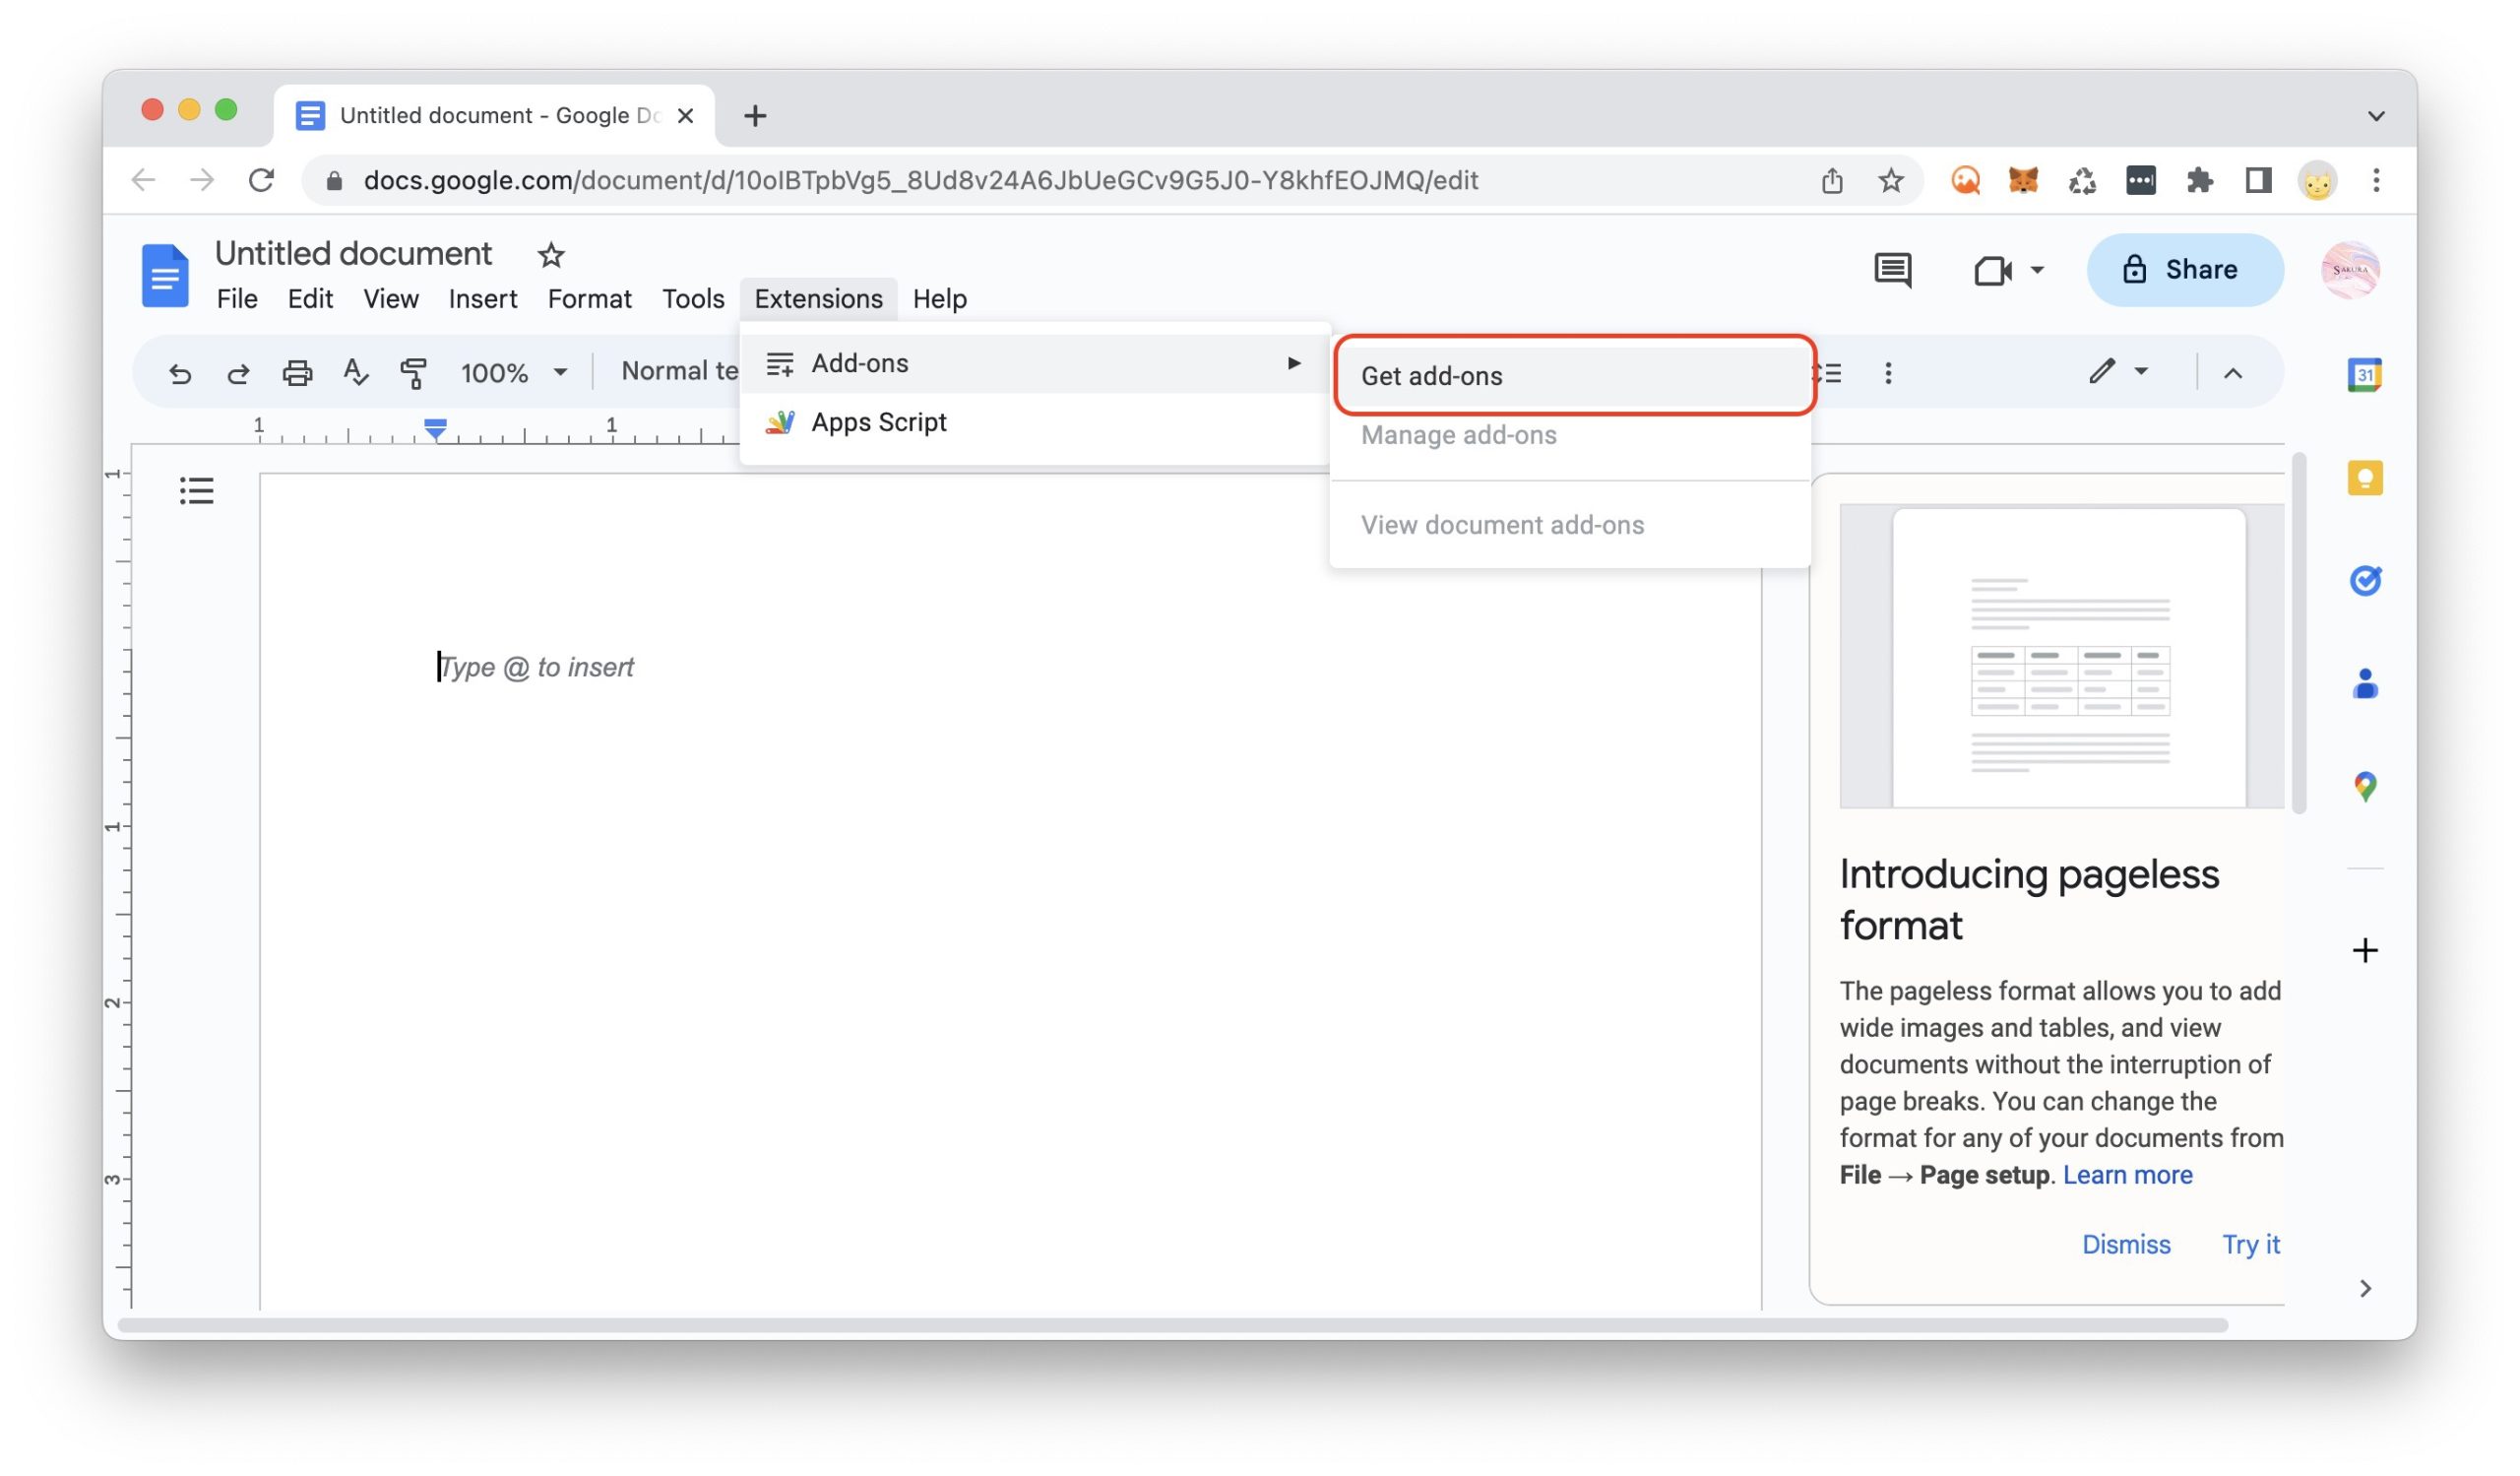Viewport: 2520px width, 1476px height.
Task: Select the Paint format tool
Action: tap(413, 372)
